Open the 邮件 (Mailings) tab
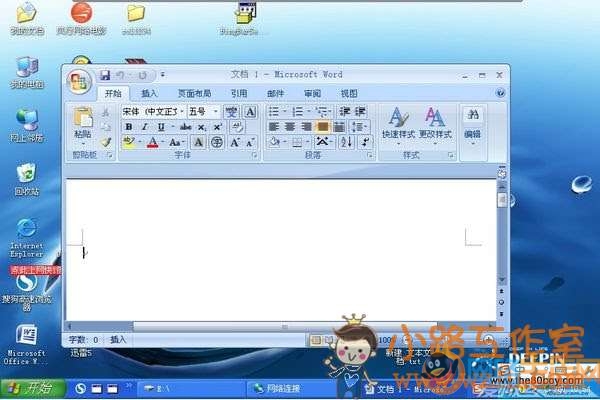The width and height of the screenshot is (600, 400). coord(276,93)
